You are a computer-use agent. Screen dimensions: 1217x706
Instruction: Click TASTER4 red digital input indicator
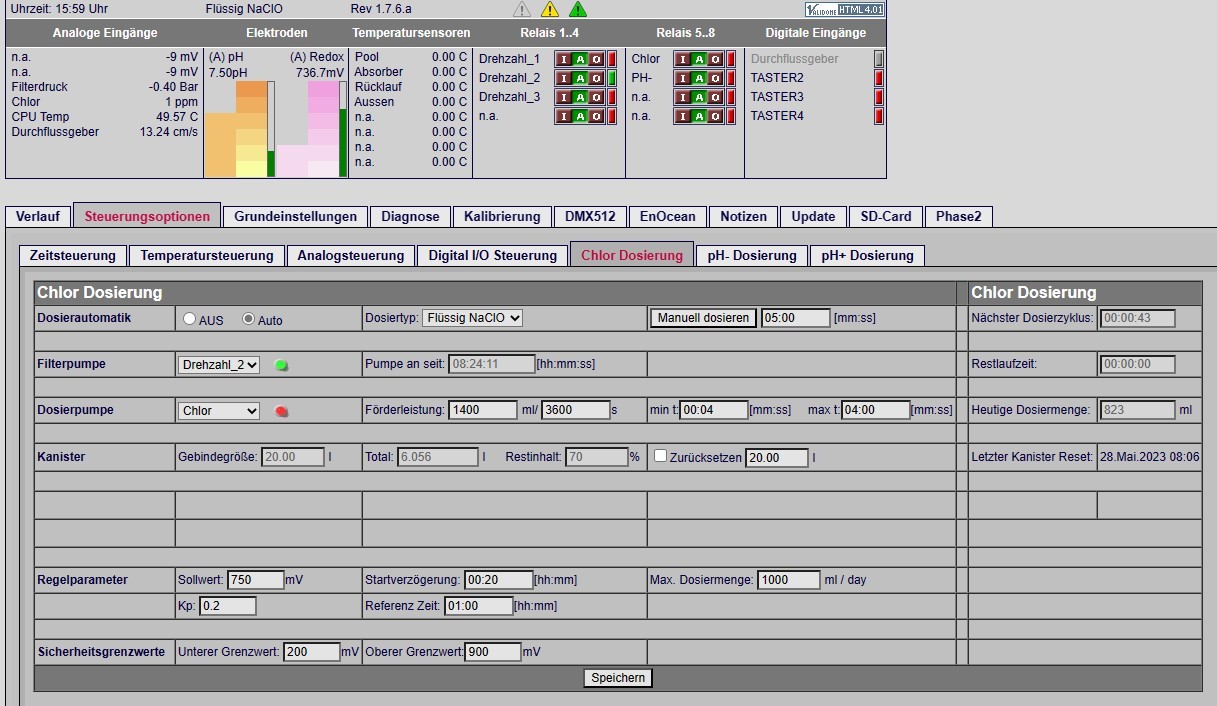pyautogui.click(x=879, y=116)
